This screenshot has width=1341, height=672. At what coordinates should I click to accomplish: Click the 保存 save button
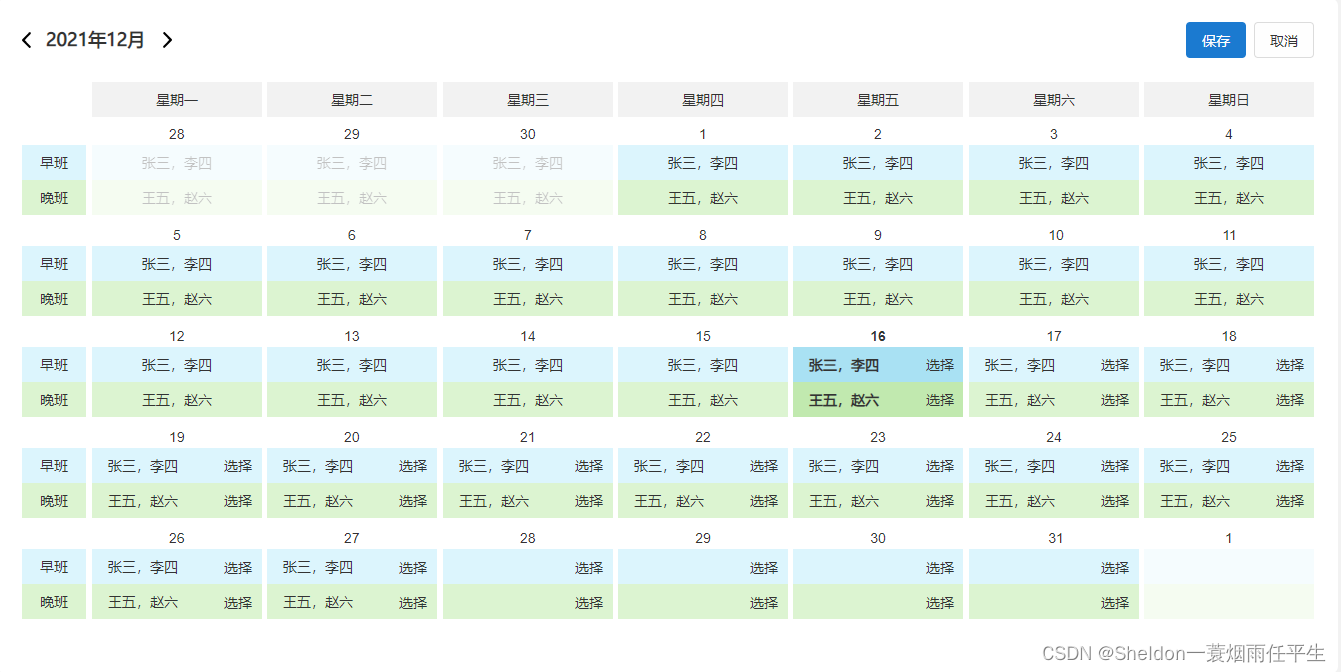tap(1216, 40)
